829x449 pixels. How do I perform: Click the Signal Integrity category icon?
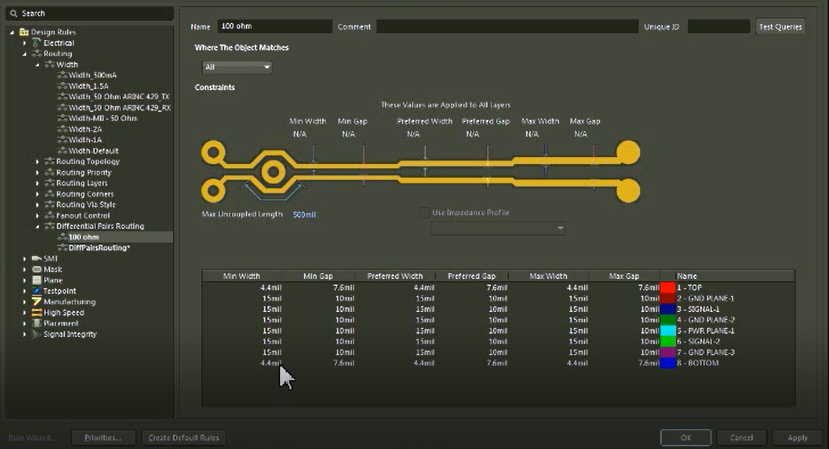36,334
